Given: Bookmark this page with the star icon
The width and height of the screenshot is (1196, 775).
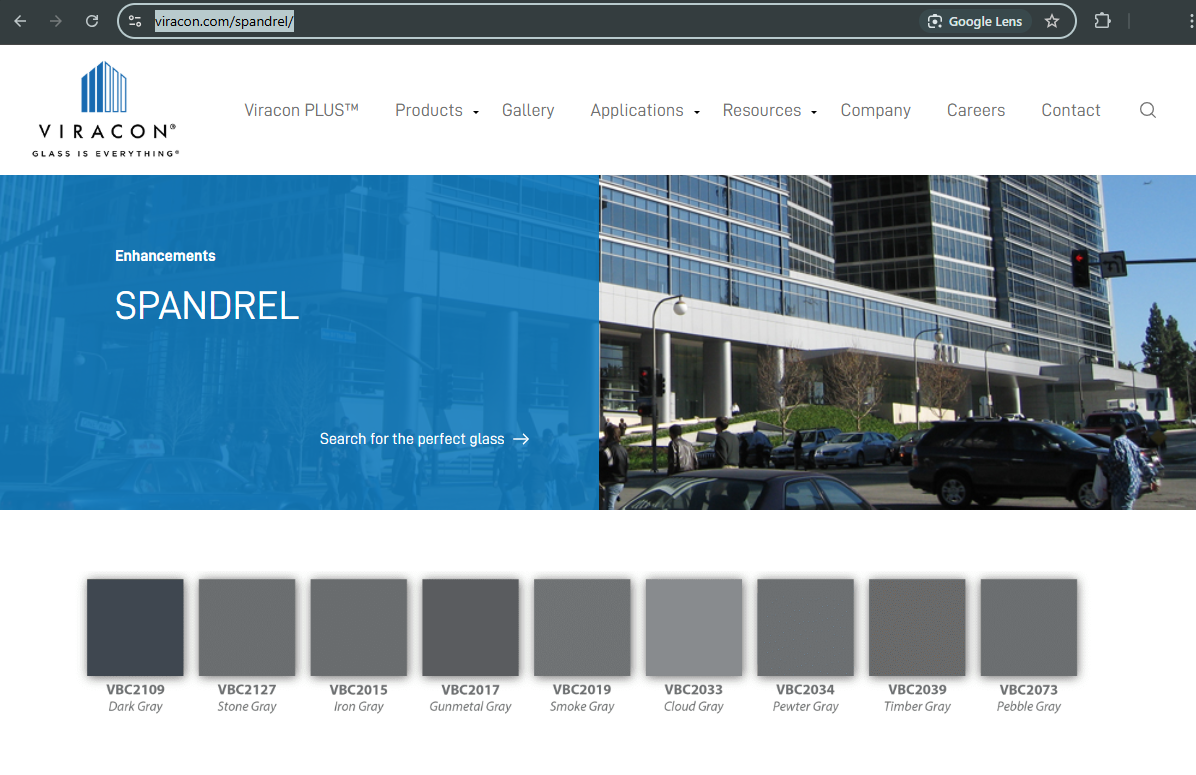Looking at the screenshot, I should 1052,21.
